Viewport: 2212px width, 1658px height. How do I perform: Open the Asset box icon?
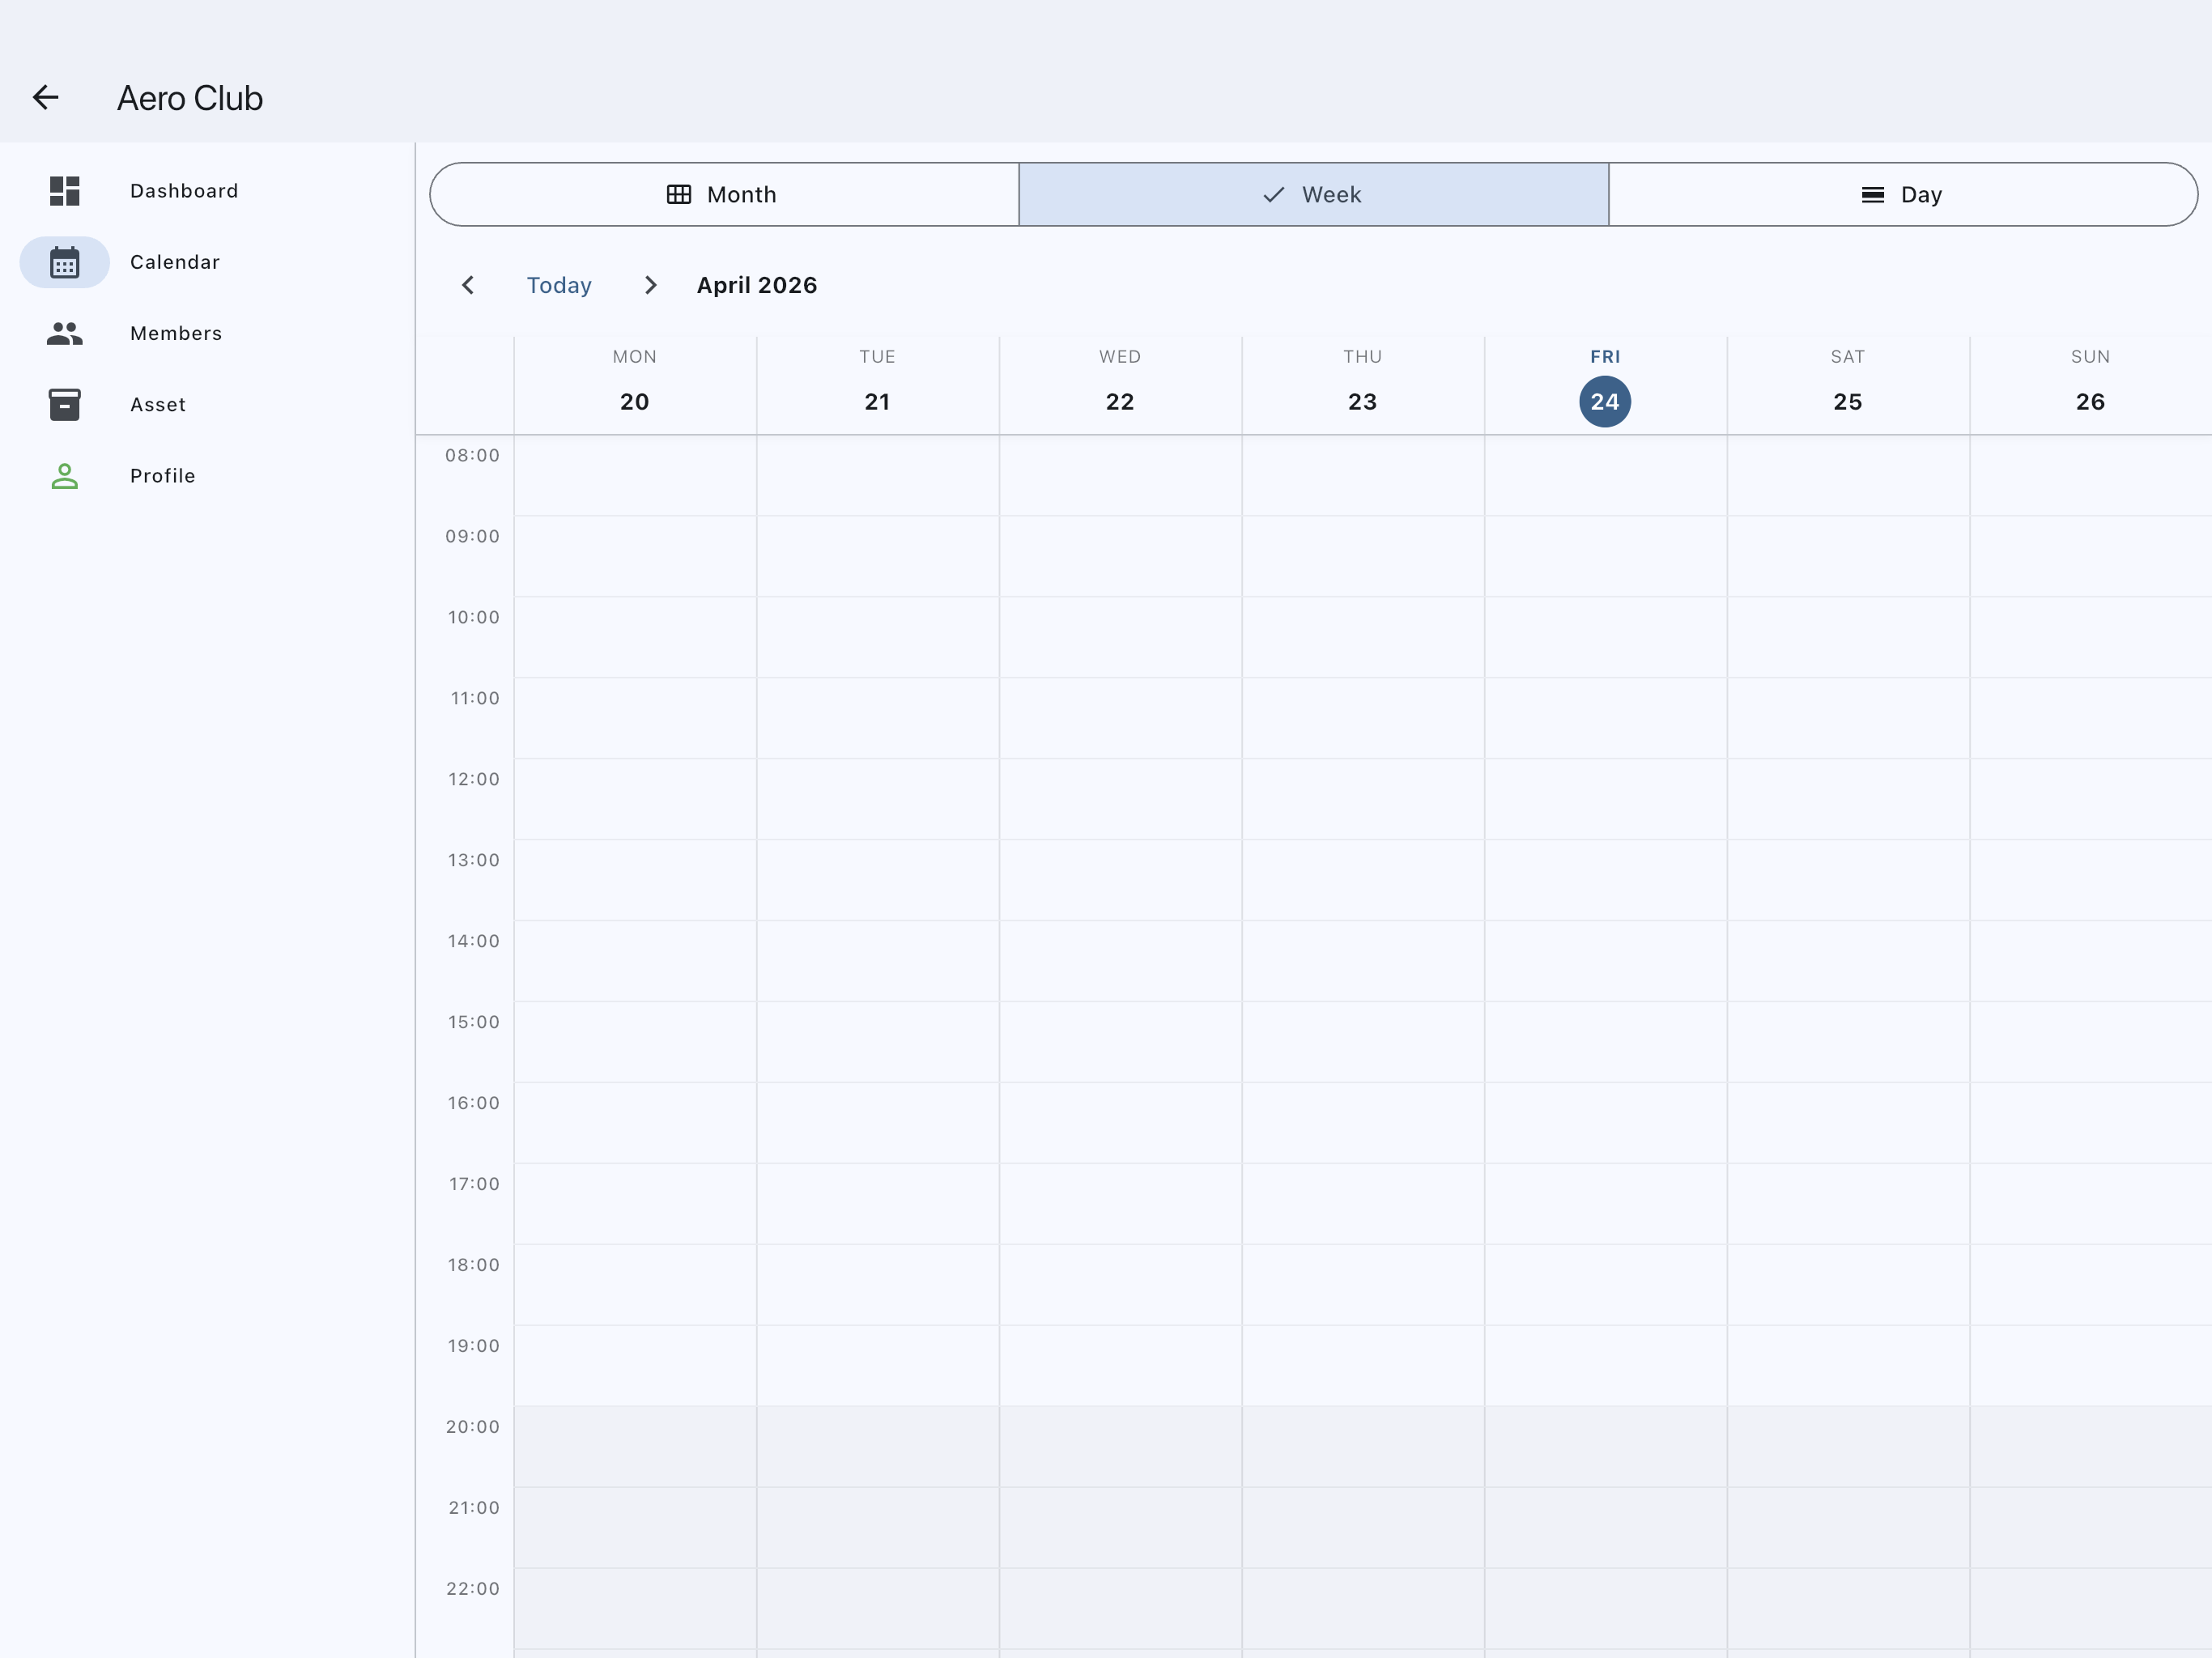pos(64,404)
